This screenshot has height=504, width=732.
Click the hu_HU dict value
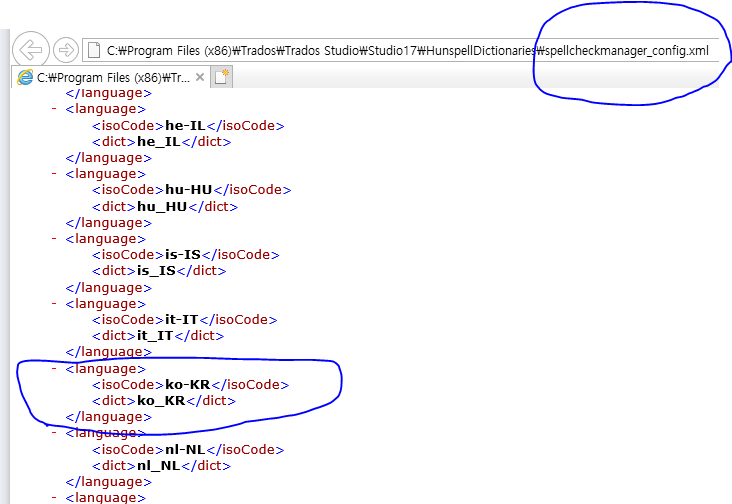coord(162,206)
